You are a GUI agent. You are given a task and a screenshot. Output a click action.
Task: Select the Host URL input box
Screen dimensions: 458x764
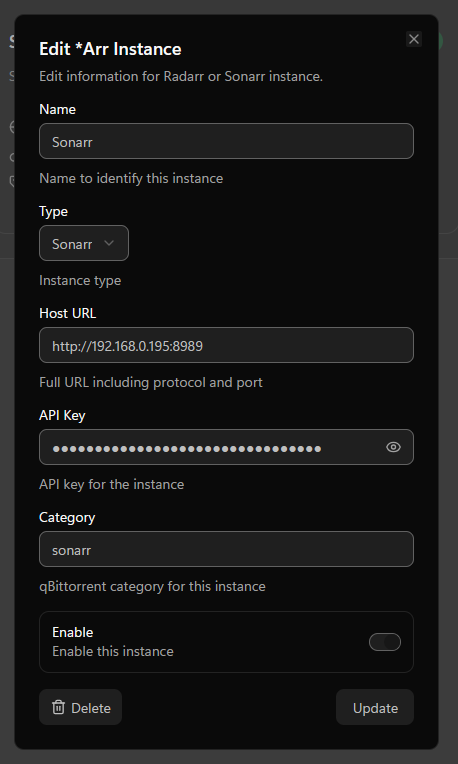point(227,345)
